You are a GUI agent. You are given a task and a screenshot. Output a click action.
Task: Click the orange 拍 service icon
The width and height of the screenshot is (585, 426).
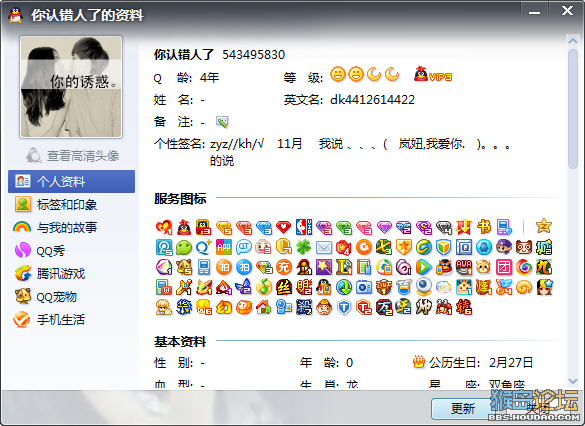[x=224, y=267]
